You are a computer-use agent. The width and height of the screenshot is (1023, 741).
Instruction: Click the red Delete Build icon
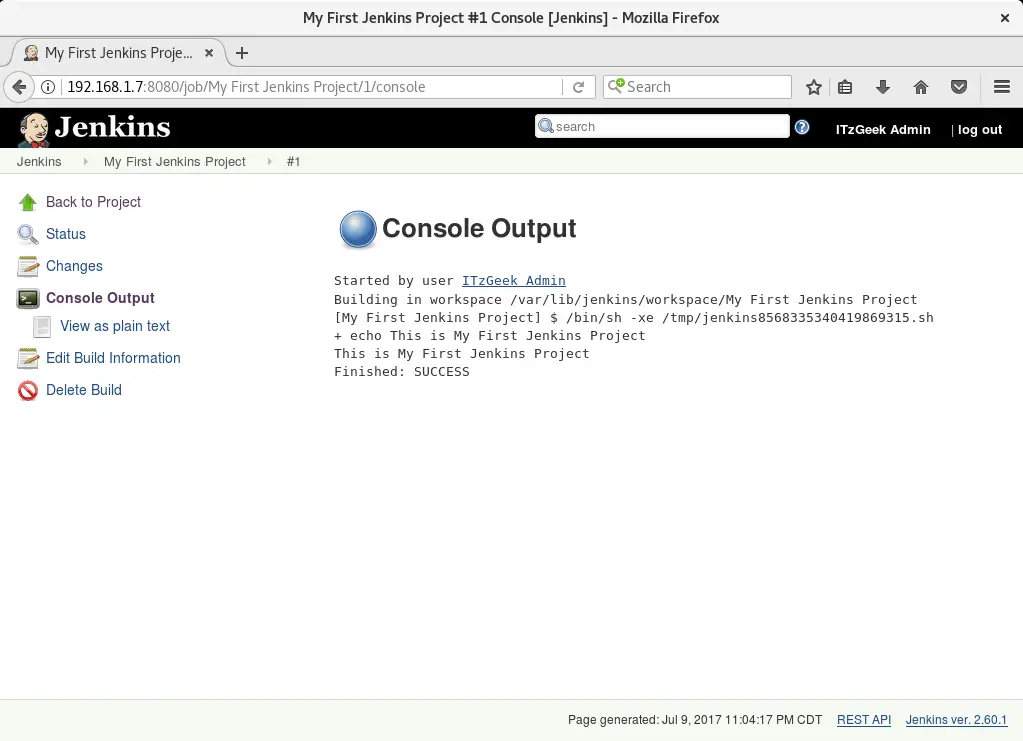pyautogui.click(x=27, y=390)
